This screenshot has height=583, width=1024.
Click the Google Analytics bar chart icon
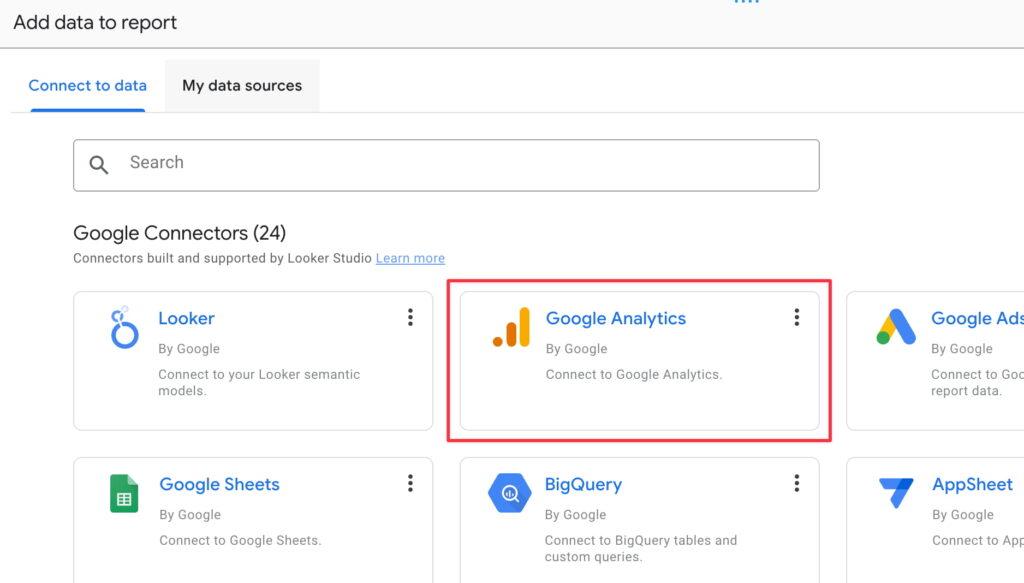(511, 328)
